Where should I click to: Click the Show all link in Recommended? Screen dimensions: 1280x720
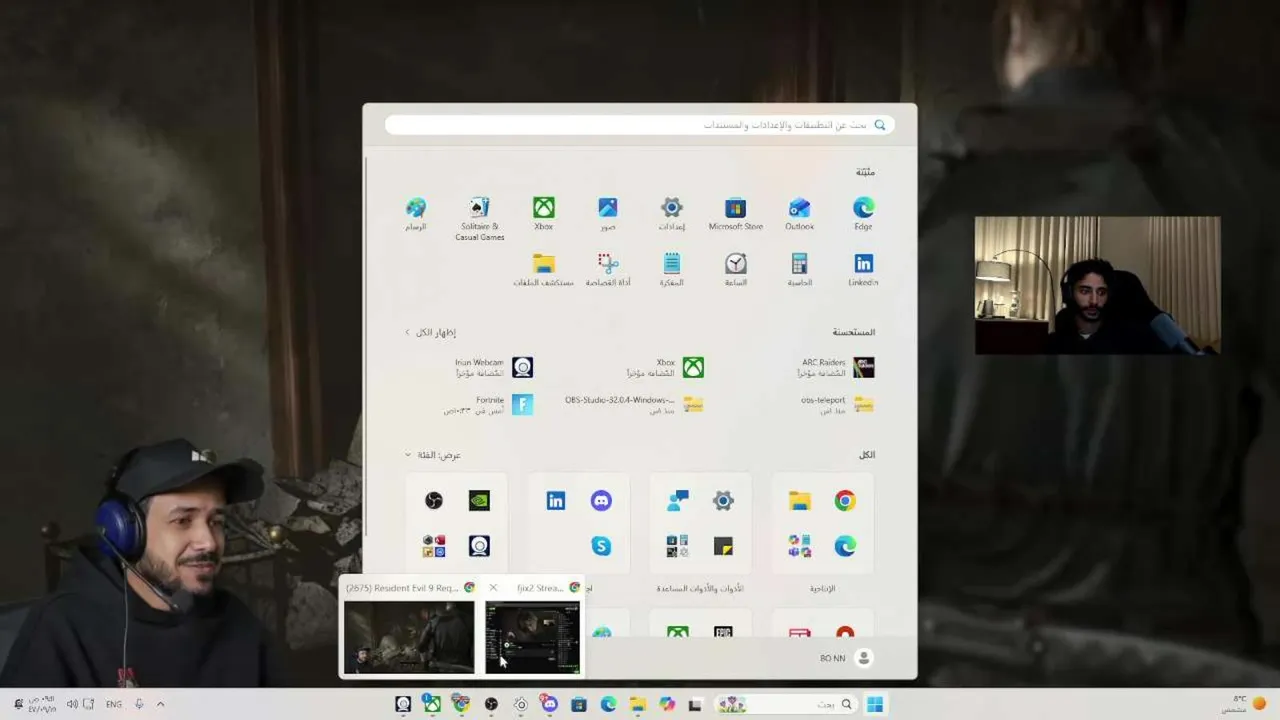[x=430, y=332]
